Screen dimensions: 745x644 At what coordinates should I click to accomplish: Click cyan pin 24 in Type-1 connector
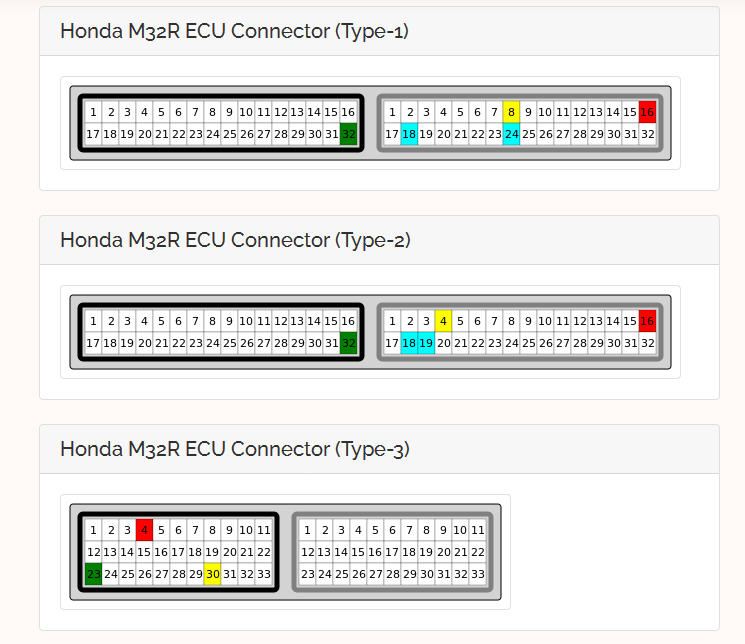coord(511,134)
